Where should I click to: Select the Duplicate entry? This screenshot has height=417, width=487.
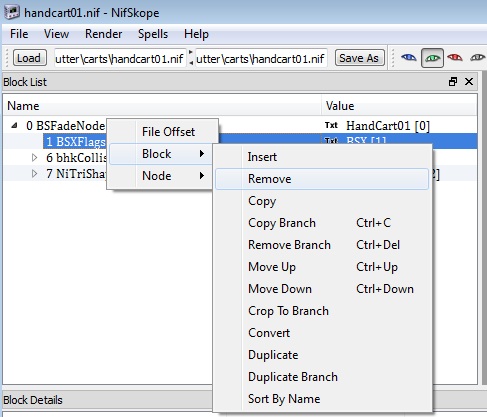tap(322, 355)
